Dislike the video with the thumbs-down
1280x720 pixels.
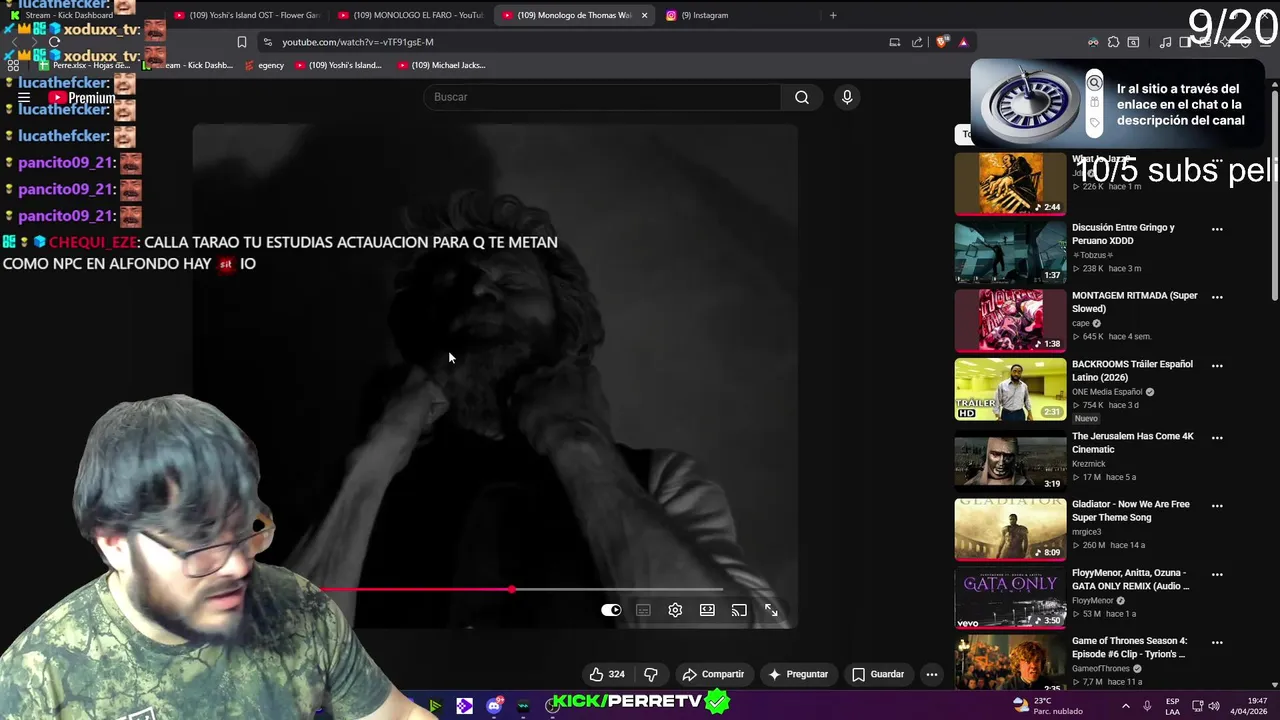coord(651,674)
